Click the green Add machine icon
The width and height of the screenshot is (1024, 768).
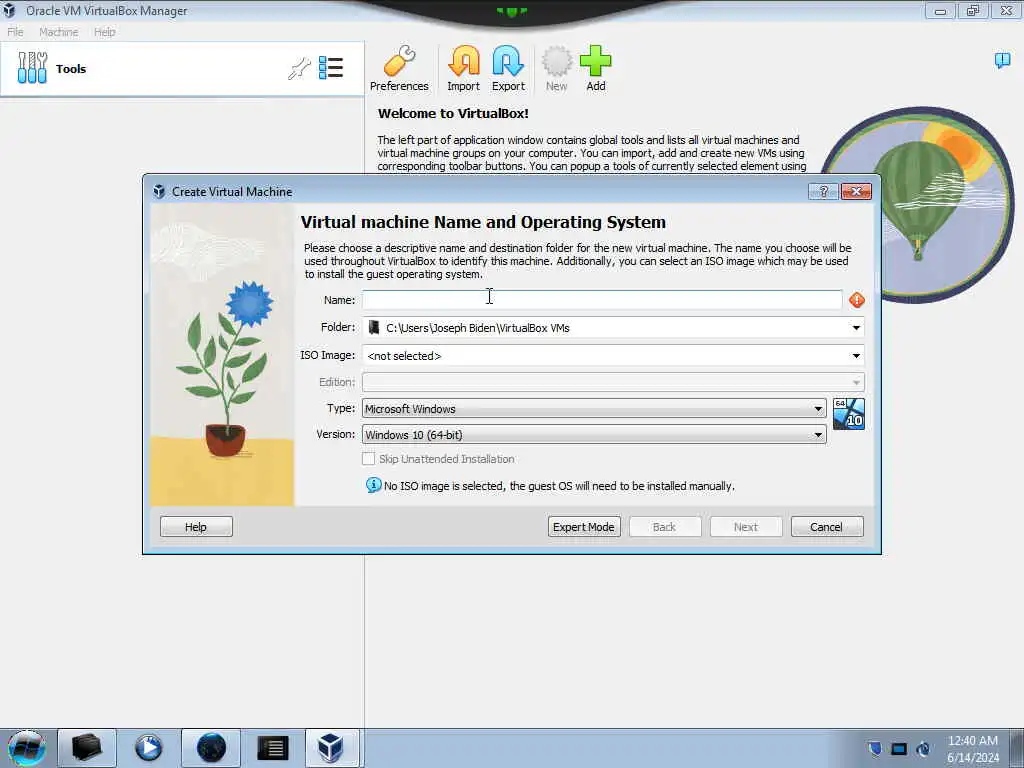(596, 68)
